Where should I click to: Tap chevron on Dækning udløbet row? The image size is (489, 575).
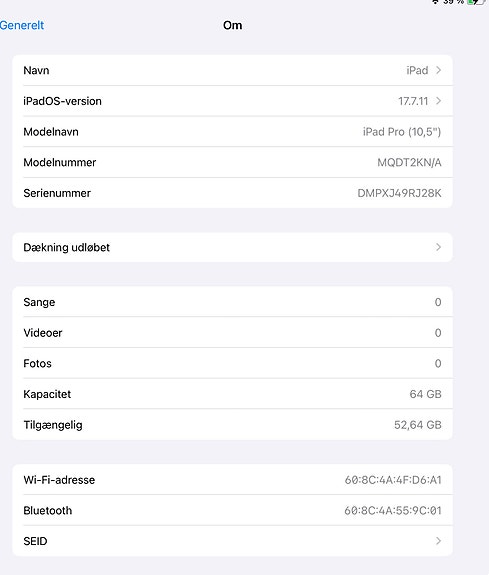(438, 247)
